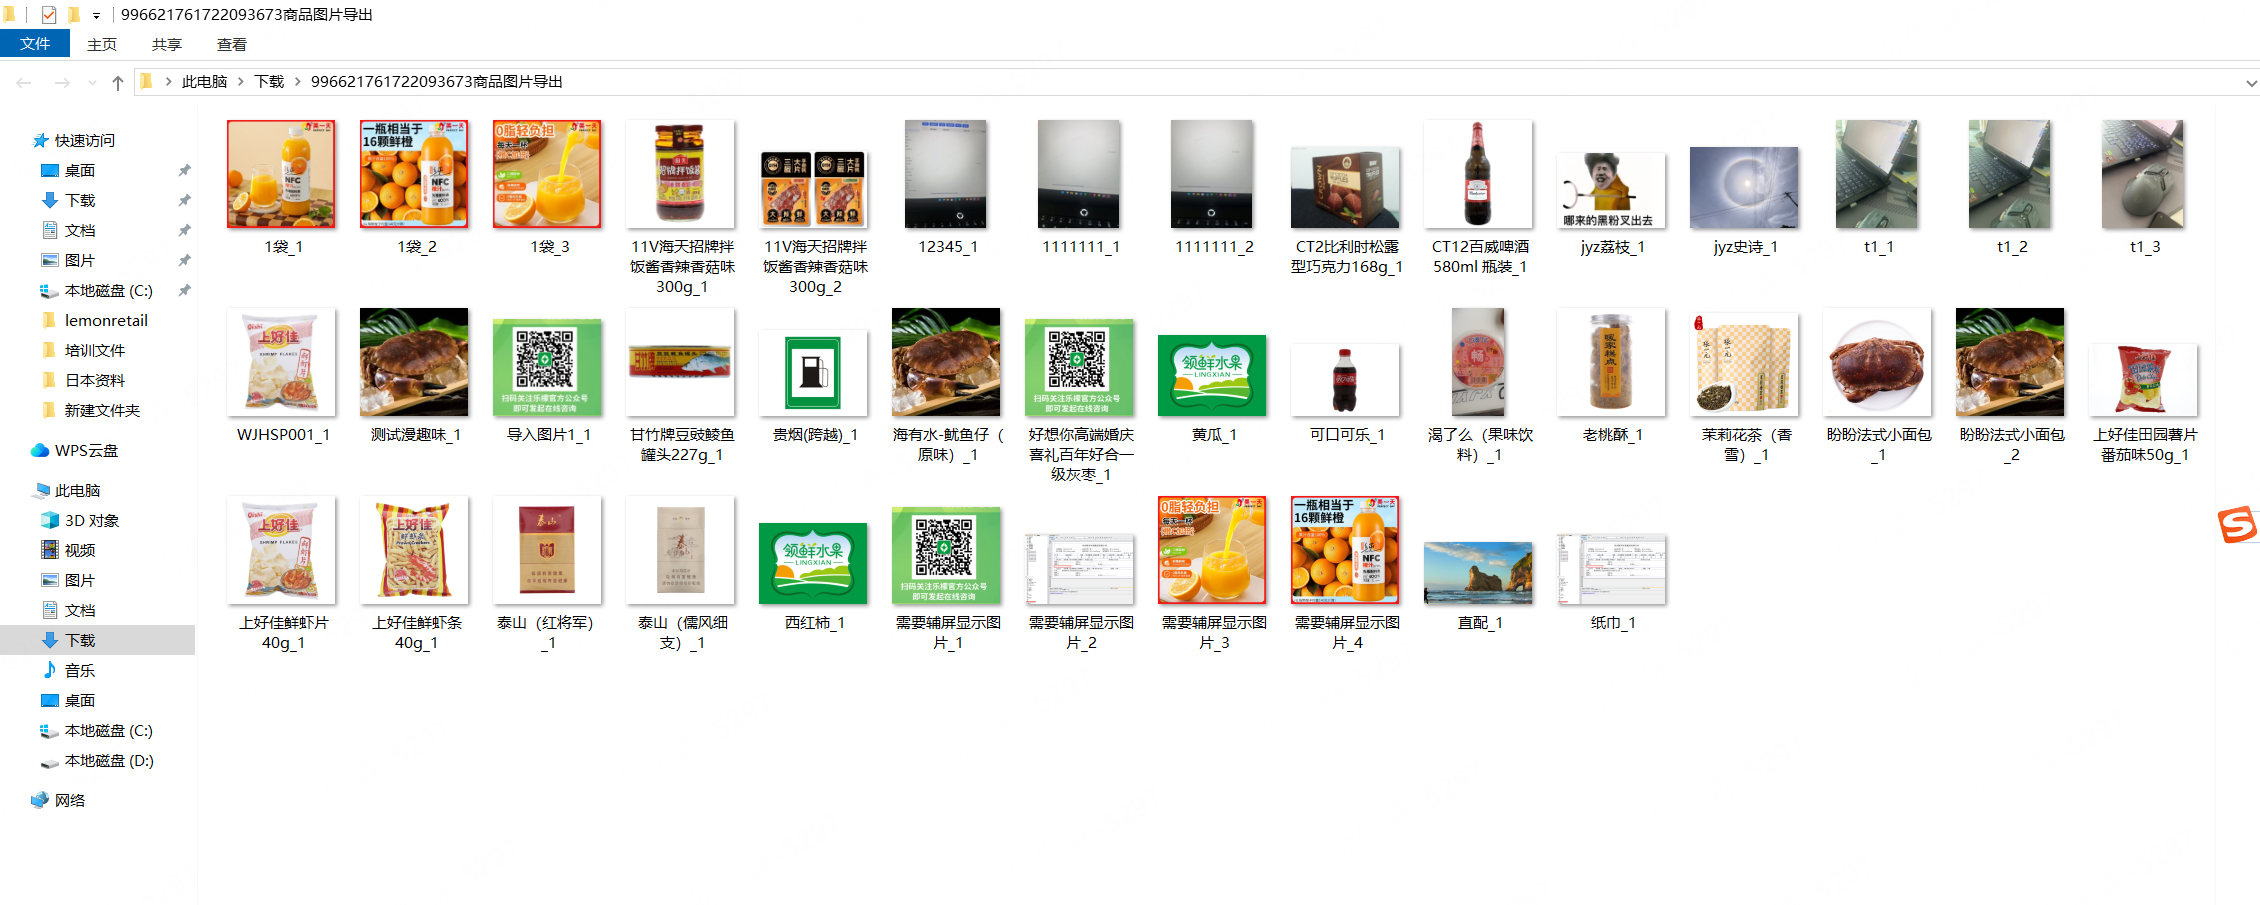
Task: Open the recent locations dropdown arrow
Action: 92,82
